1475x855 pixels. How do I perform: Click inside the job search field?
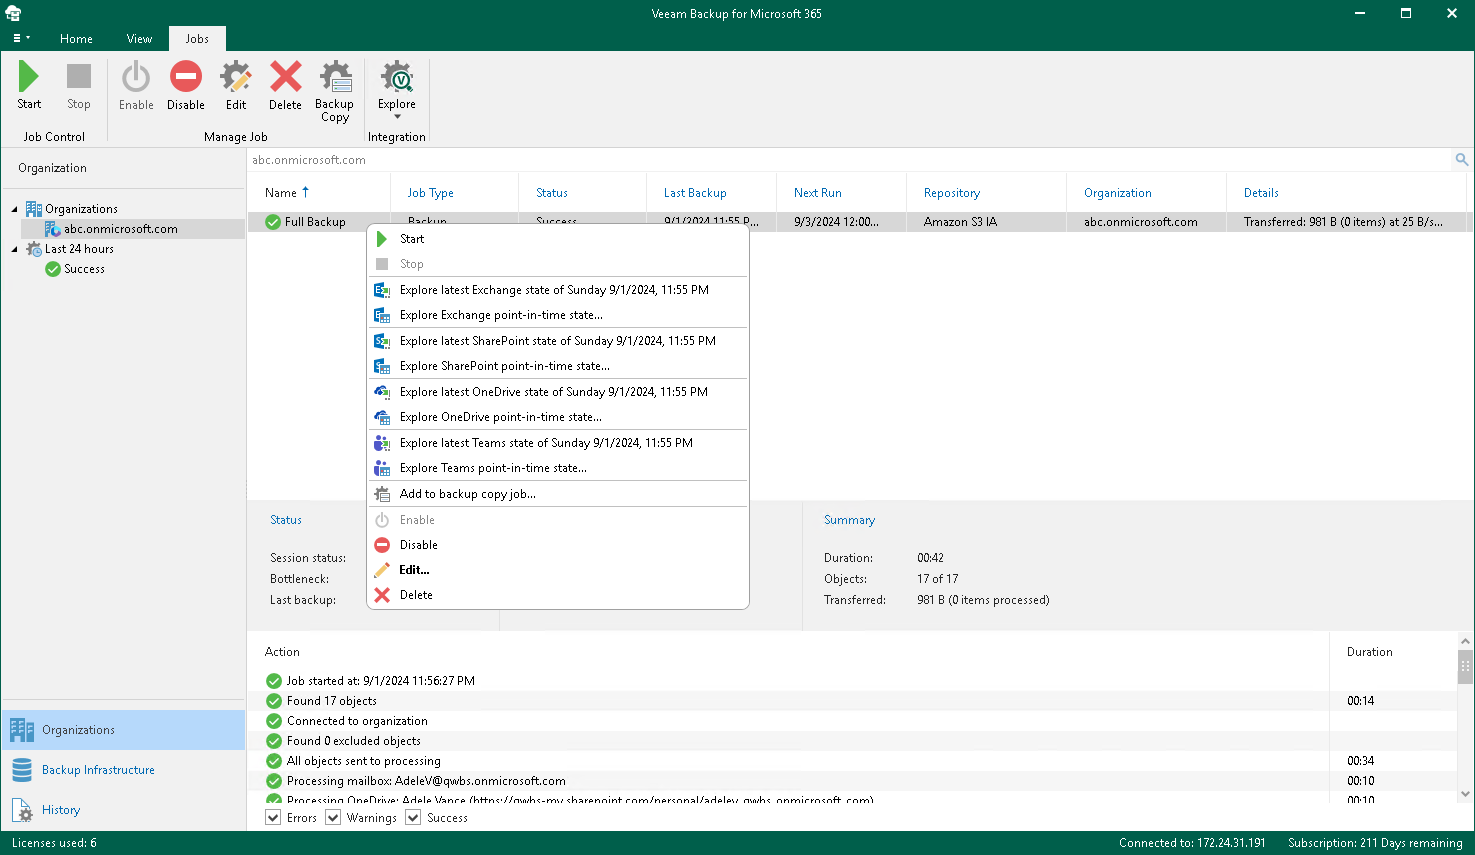coord(850,160)
